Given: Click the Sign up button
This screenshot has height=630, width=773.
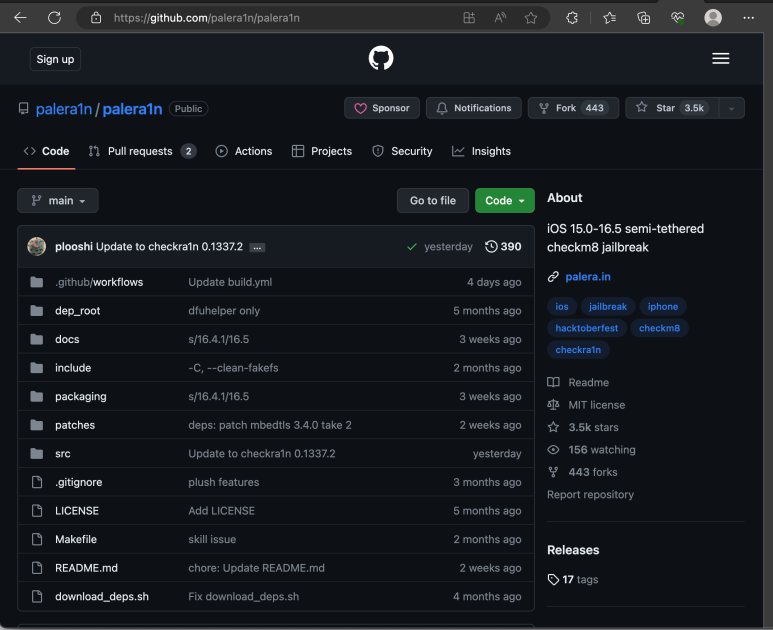Looking at the screenshot, I should point(55,59).
